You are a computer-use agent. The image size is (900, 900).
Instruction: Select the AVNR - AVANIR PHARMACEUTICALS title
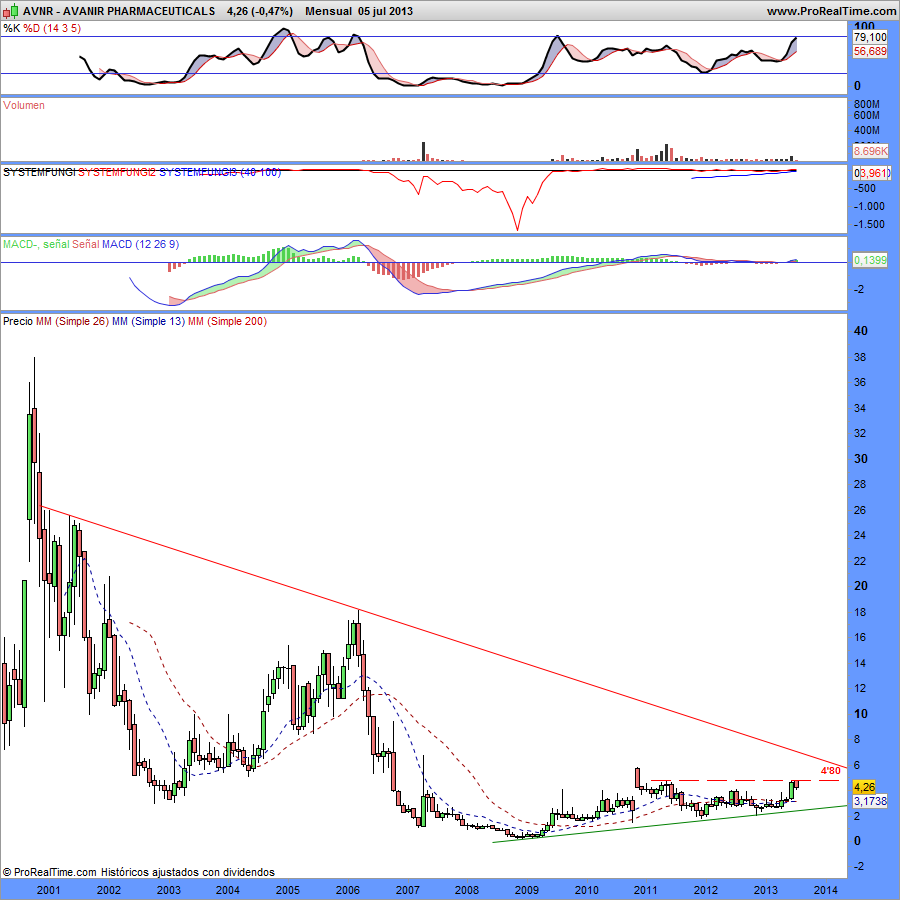119,11
